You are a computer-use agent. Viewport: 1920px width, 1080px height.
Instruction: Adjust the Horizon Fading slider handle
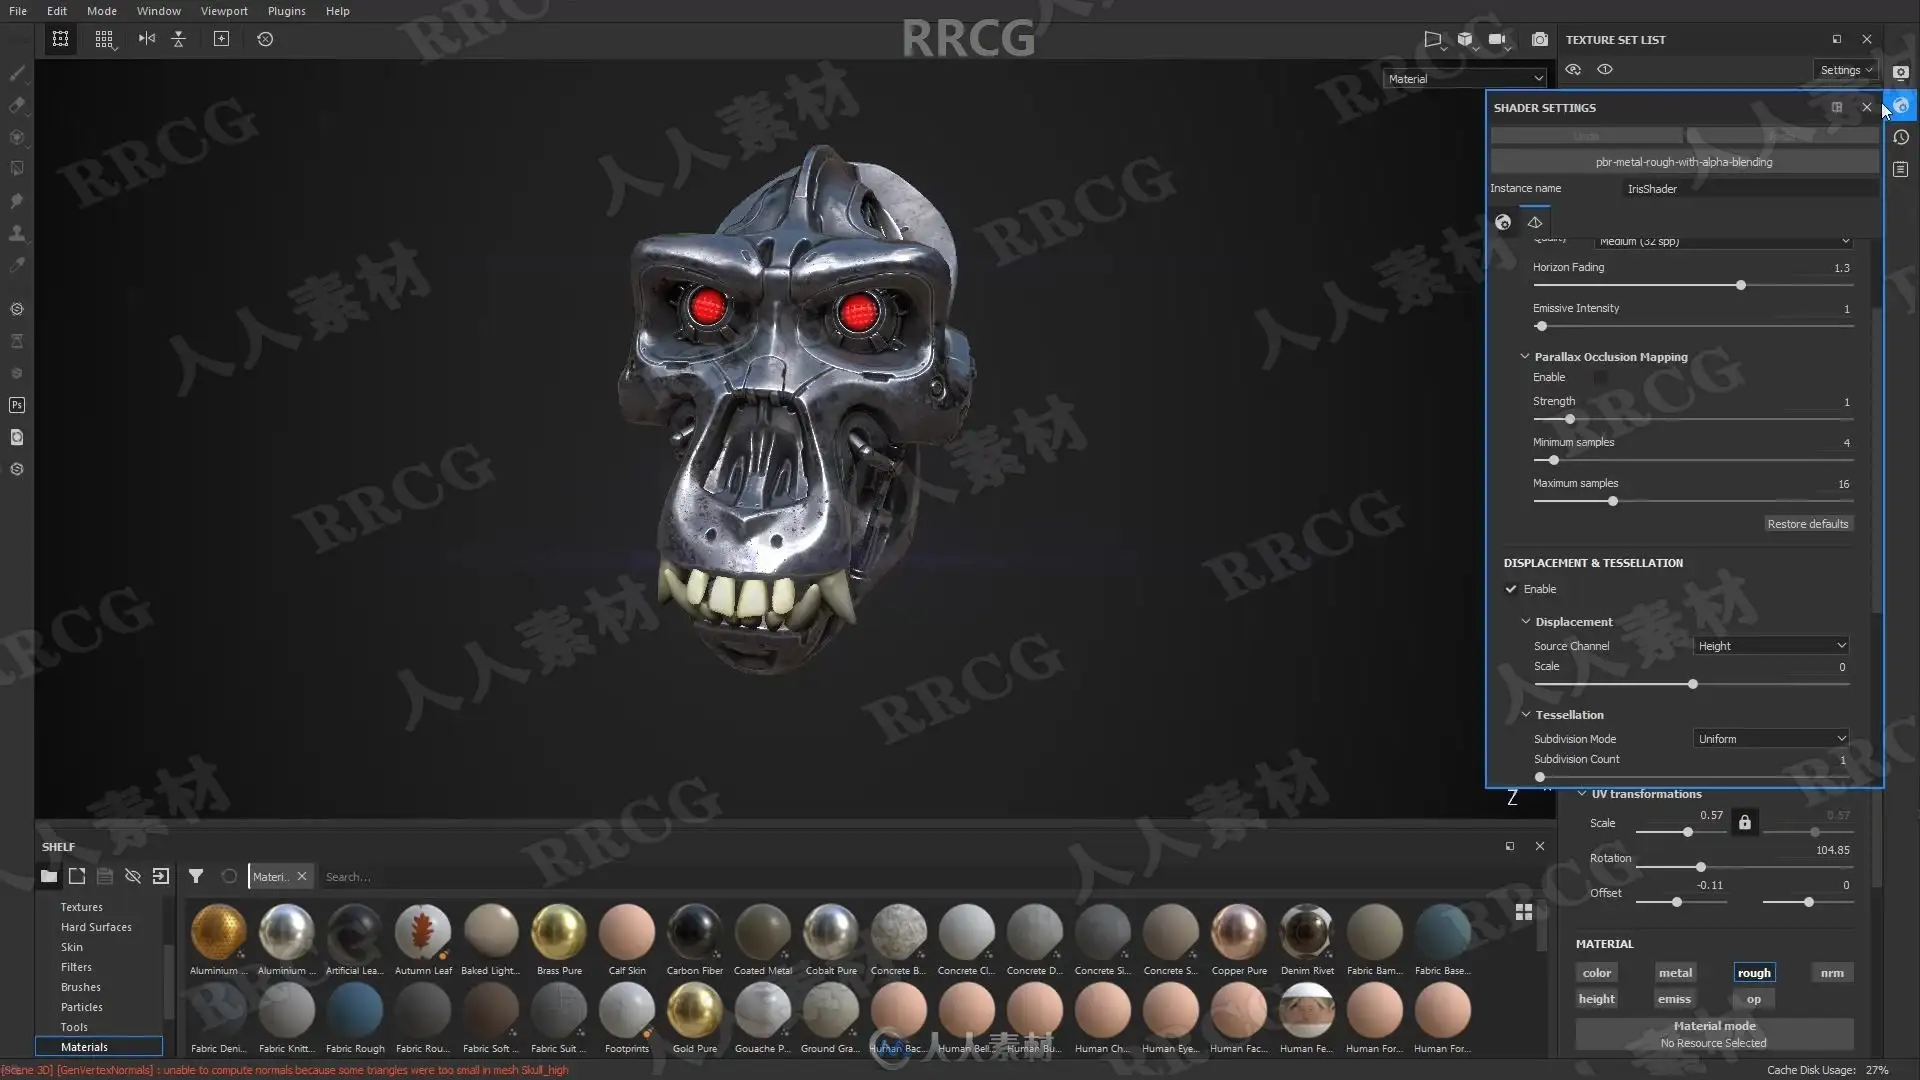[1741, 286]
